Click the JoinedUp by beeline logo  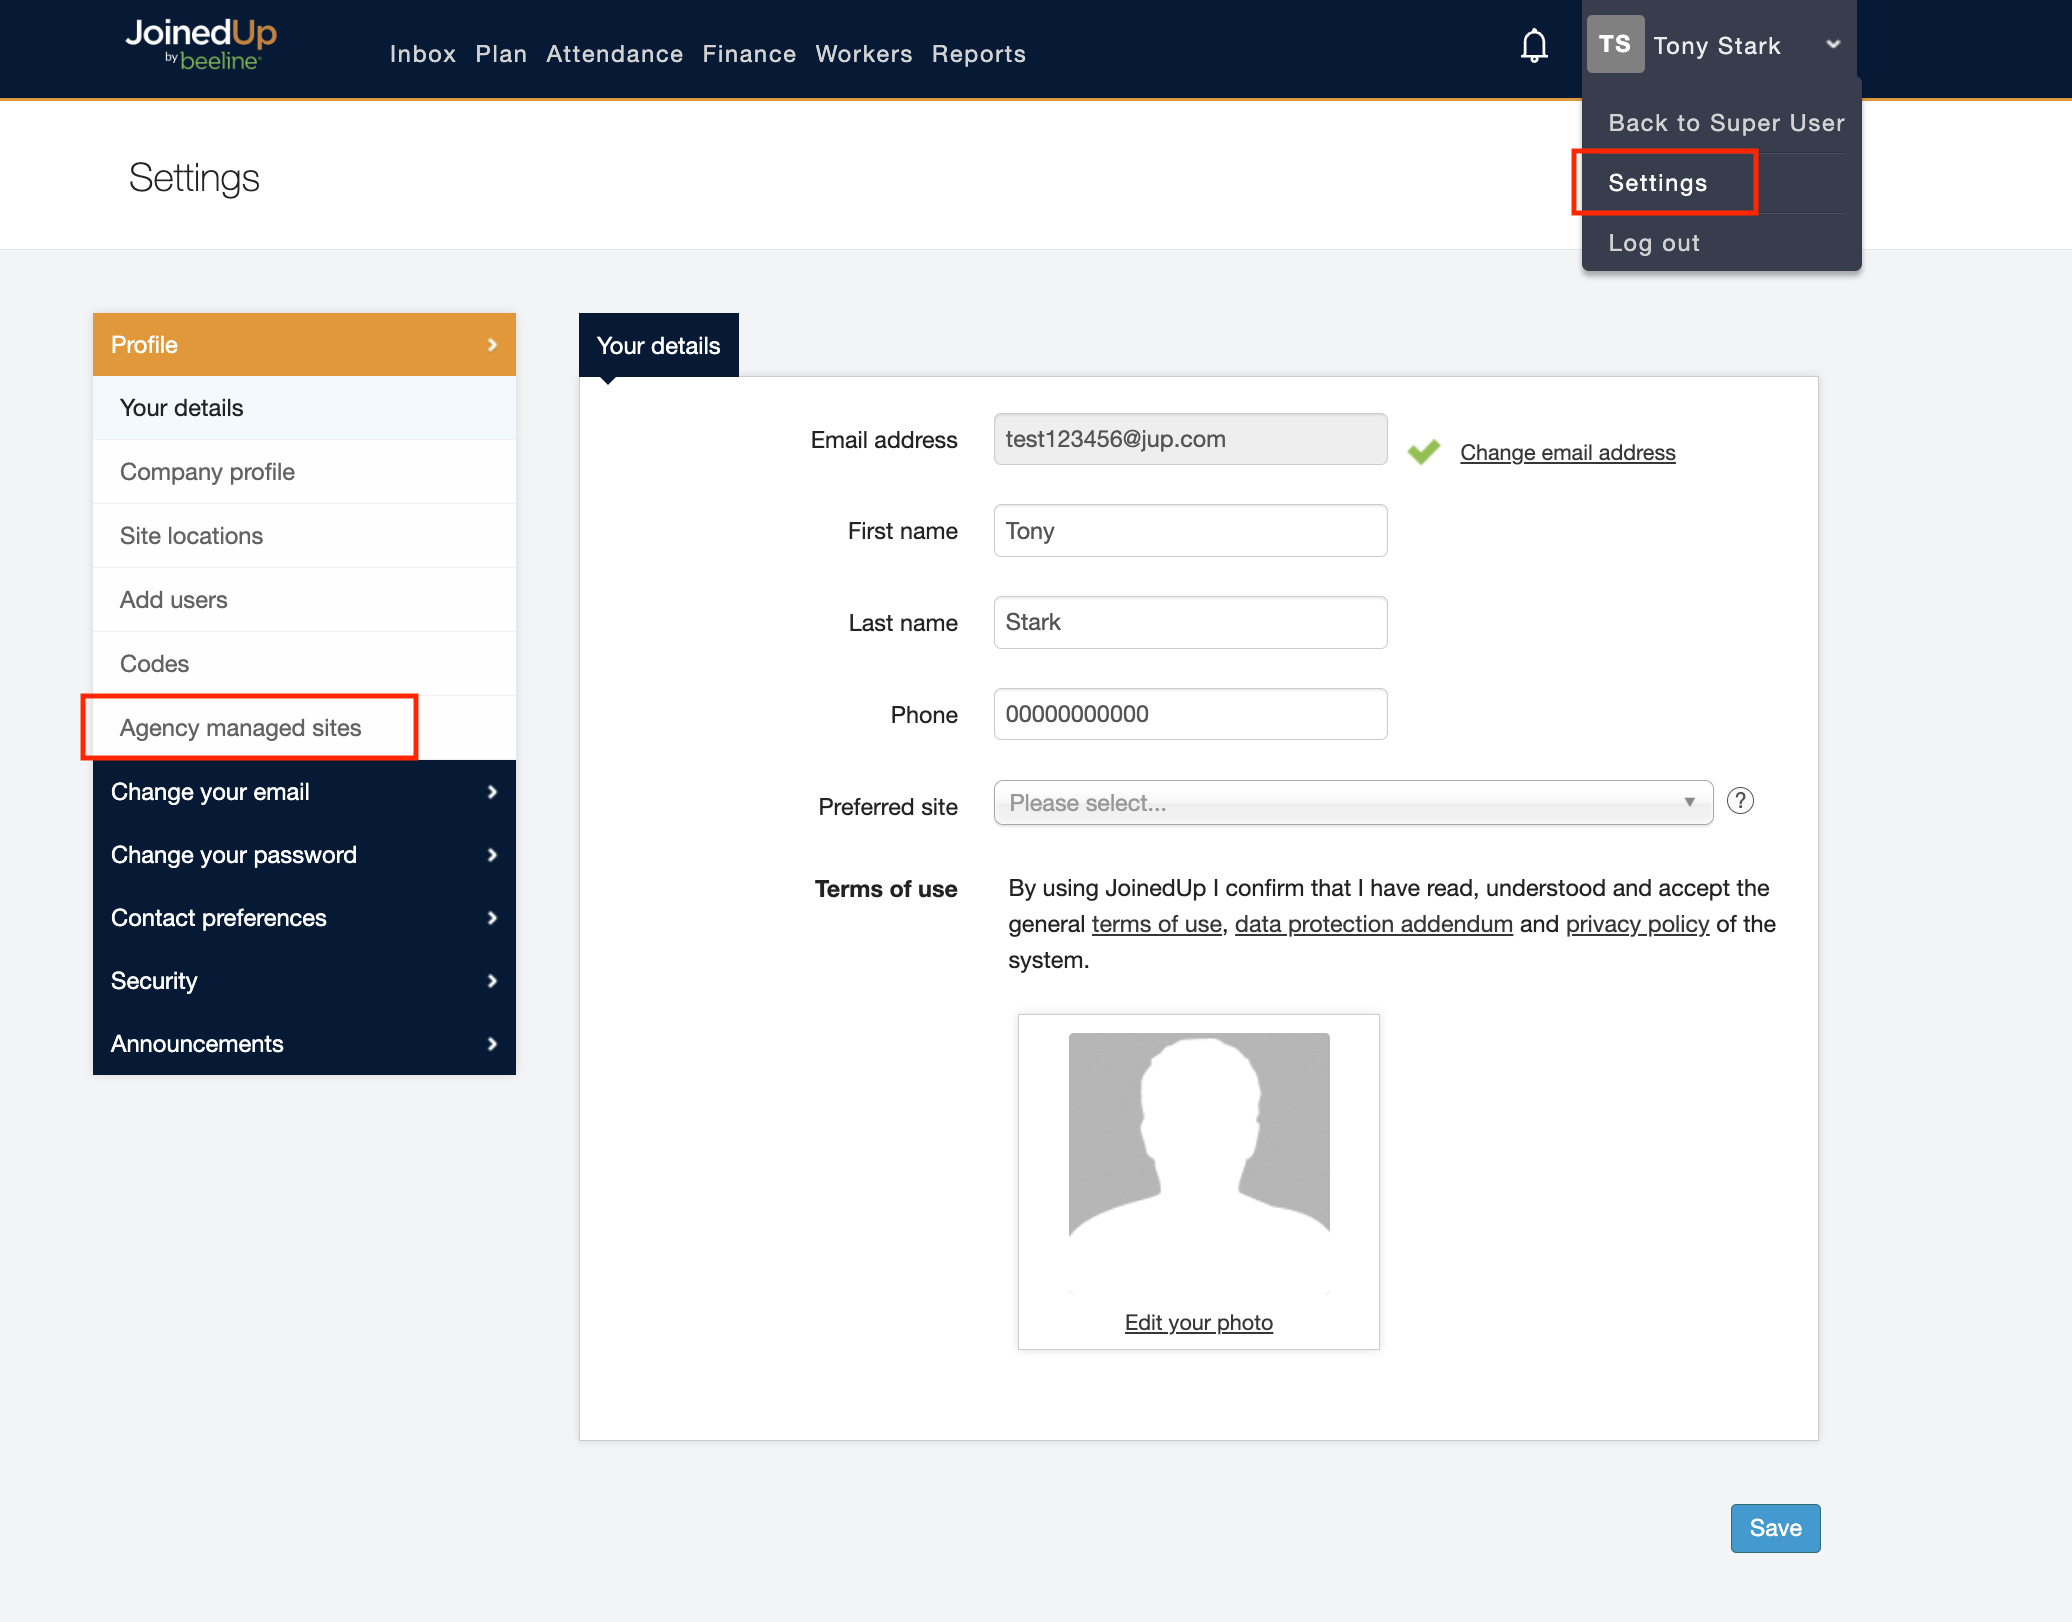pos(201,45)
